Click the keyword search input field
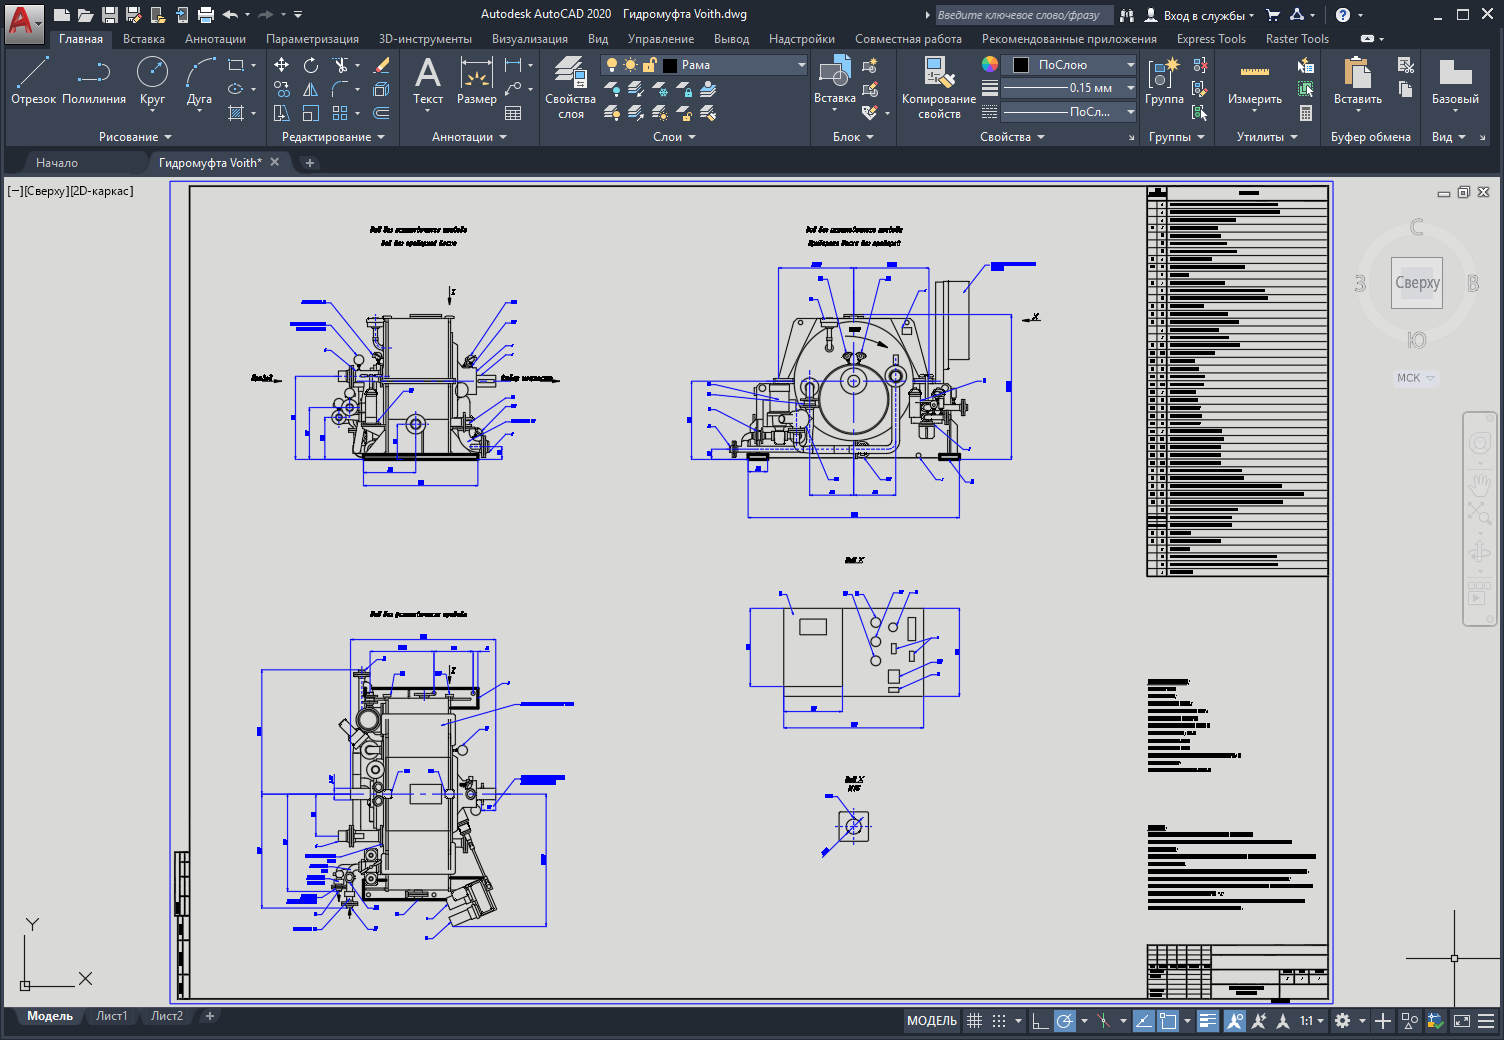1504x1040 pixels. pyautogui.click(x=1020, y=15)
